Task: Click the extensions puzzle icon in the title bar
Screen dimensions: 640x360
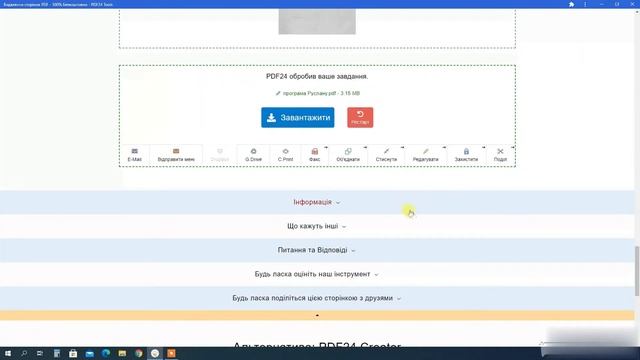Action: (571, 4)
